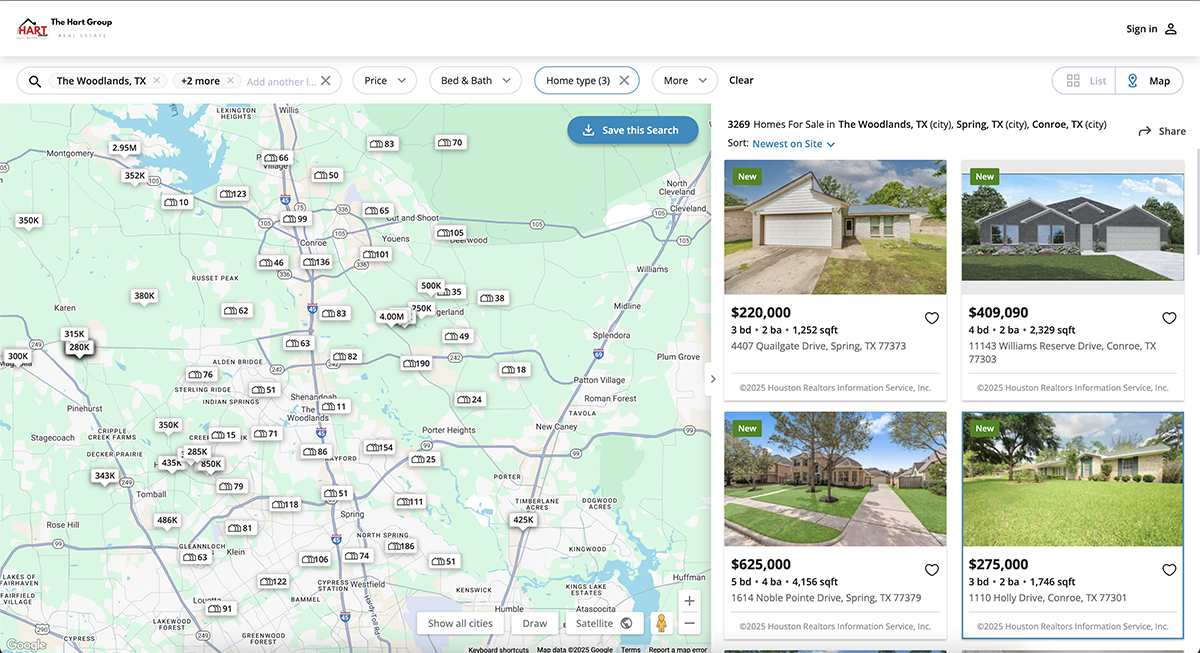Remove The Woodlands, TX location chip
Image resolution: width=1200 pixels, height=653 pixels.
[157, 81]
